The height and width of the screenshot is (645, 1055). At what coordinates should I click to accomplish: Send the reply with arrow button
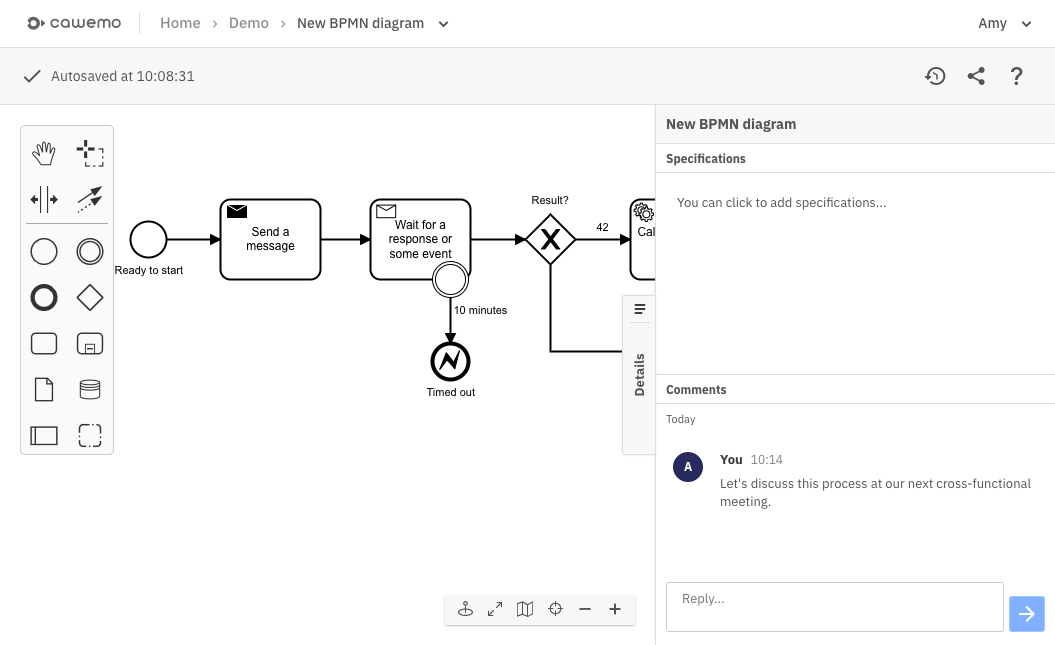pos(1027,614)
